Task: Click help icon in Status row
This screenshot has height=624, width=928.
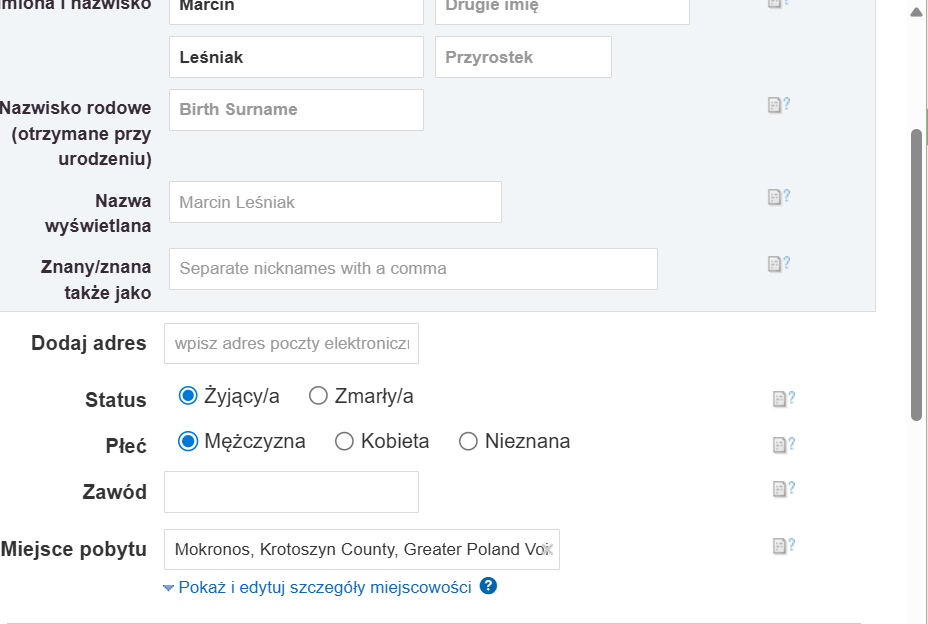Action: 783,399
